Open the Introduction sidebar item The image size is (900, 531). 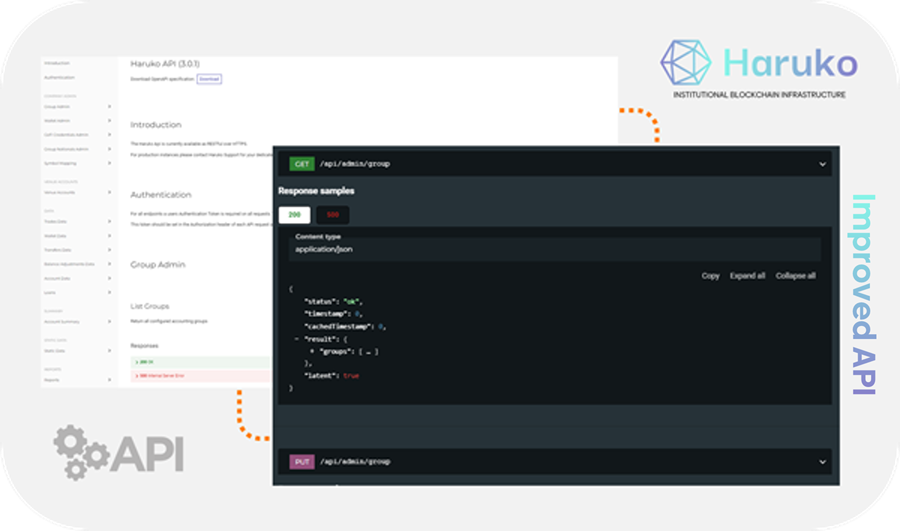tap(57, 63)
